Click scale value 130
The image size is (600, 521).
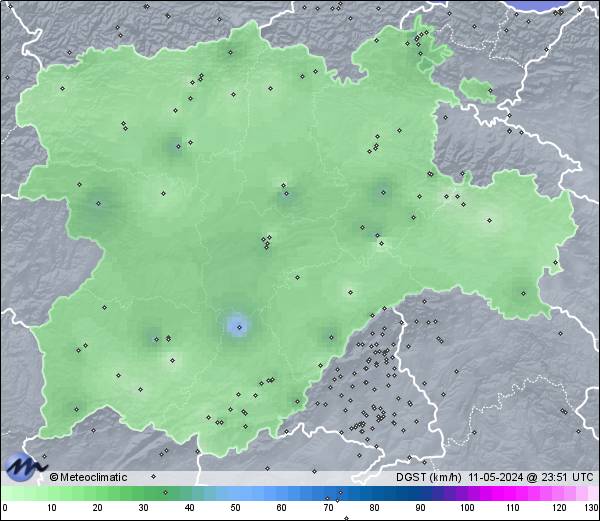coord(591,508)
